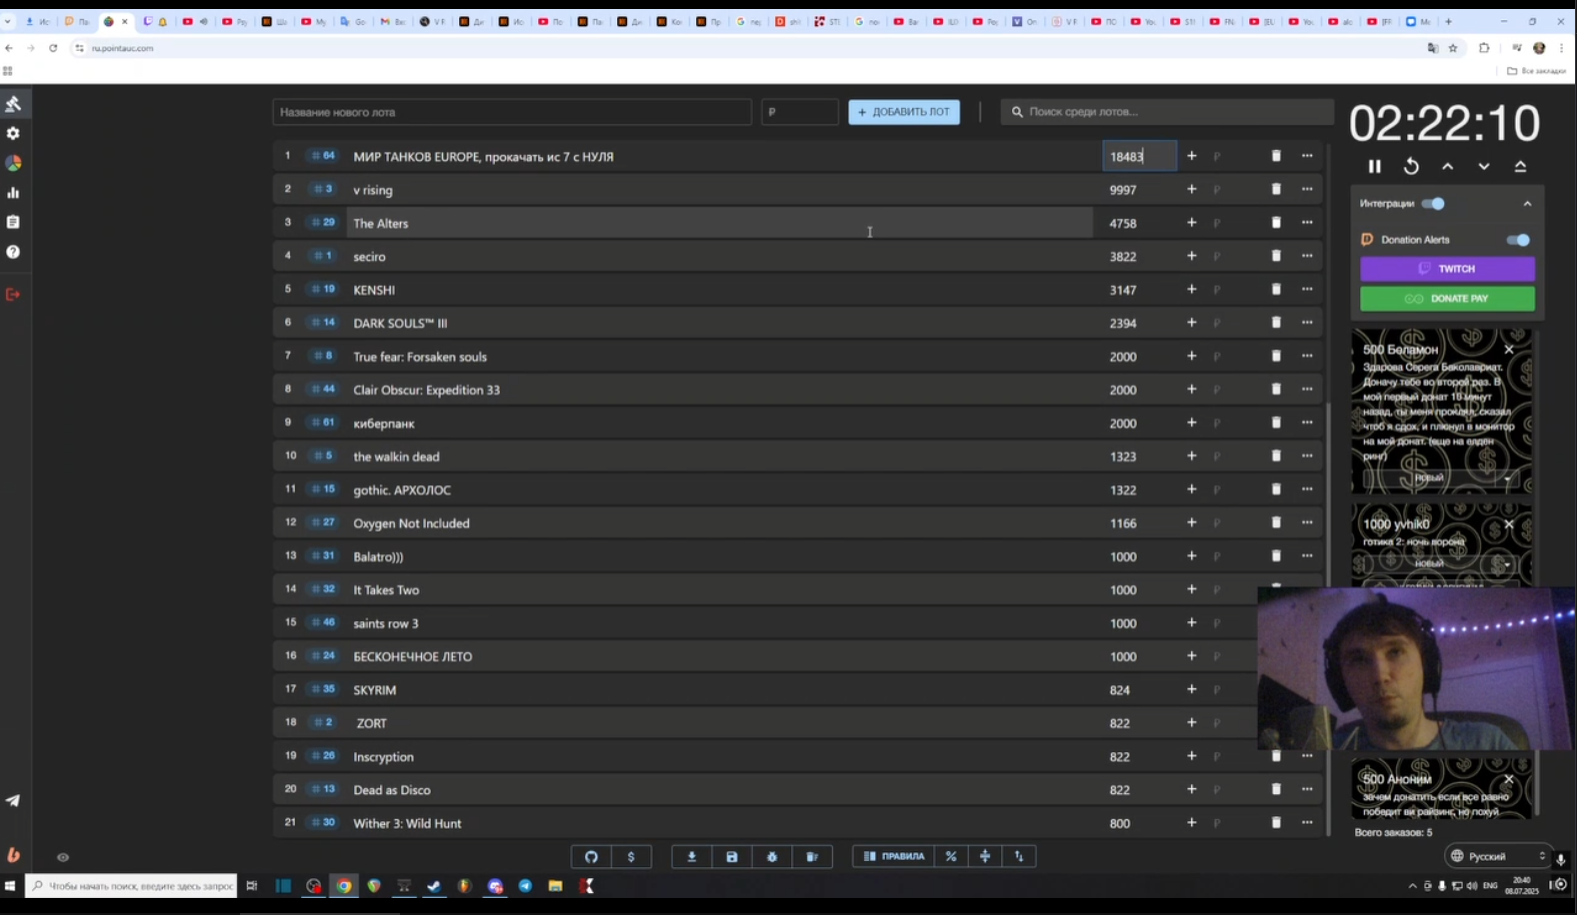Dismiss the 500 Беламон donation card

tap(1509, 349)
